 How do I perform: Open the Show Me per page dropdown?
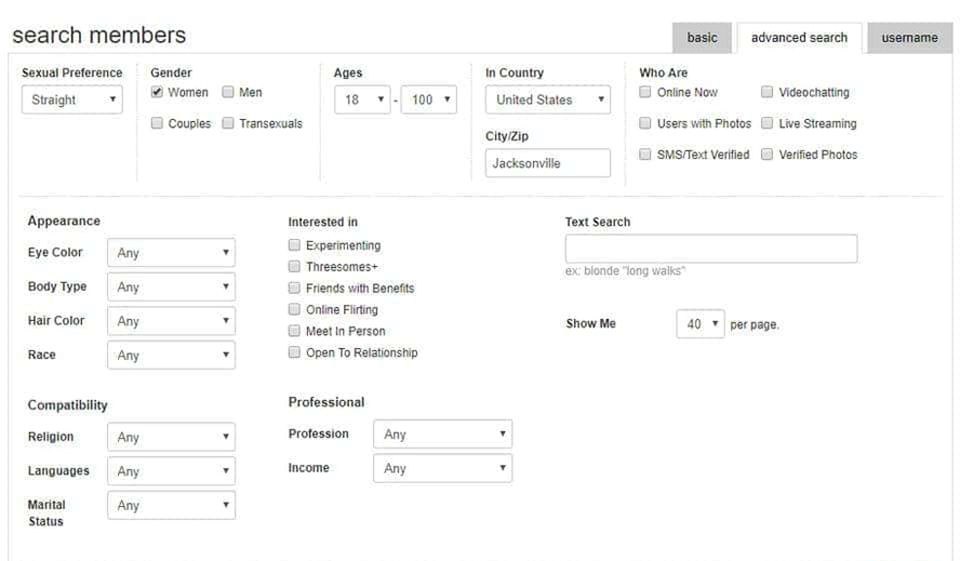click(700, 325)
